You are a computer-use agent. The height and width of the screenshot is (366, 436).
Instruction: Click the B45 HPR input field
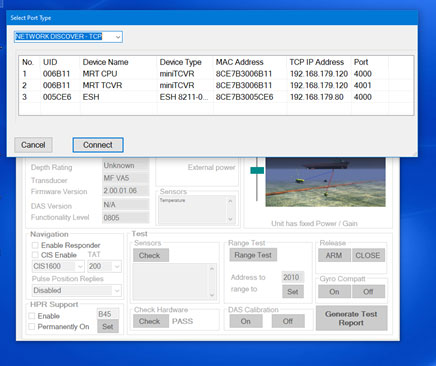pos(108,314)
